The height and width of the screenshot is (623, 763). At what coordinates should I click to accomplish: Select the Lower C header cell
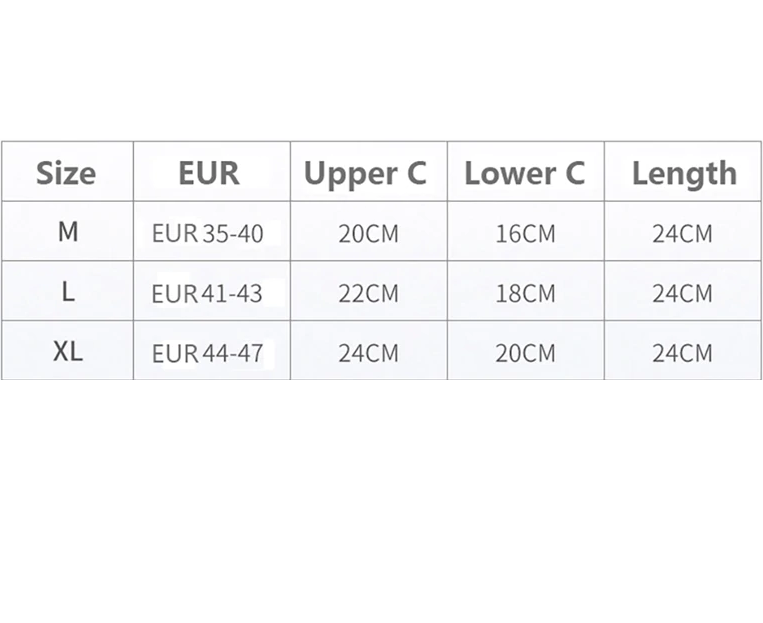pyautogui.click(x=524, y=173)
